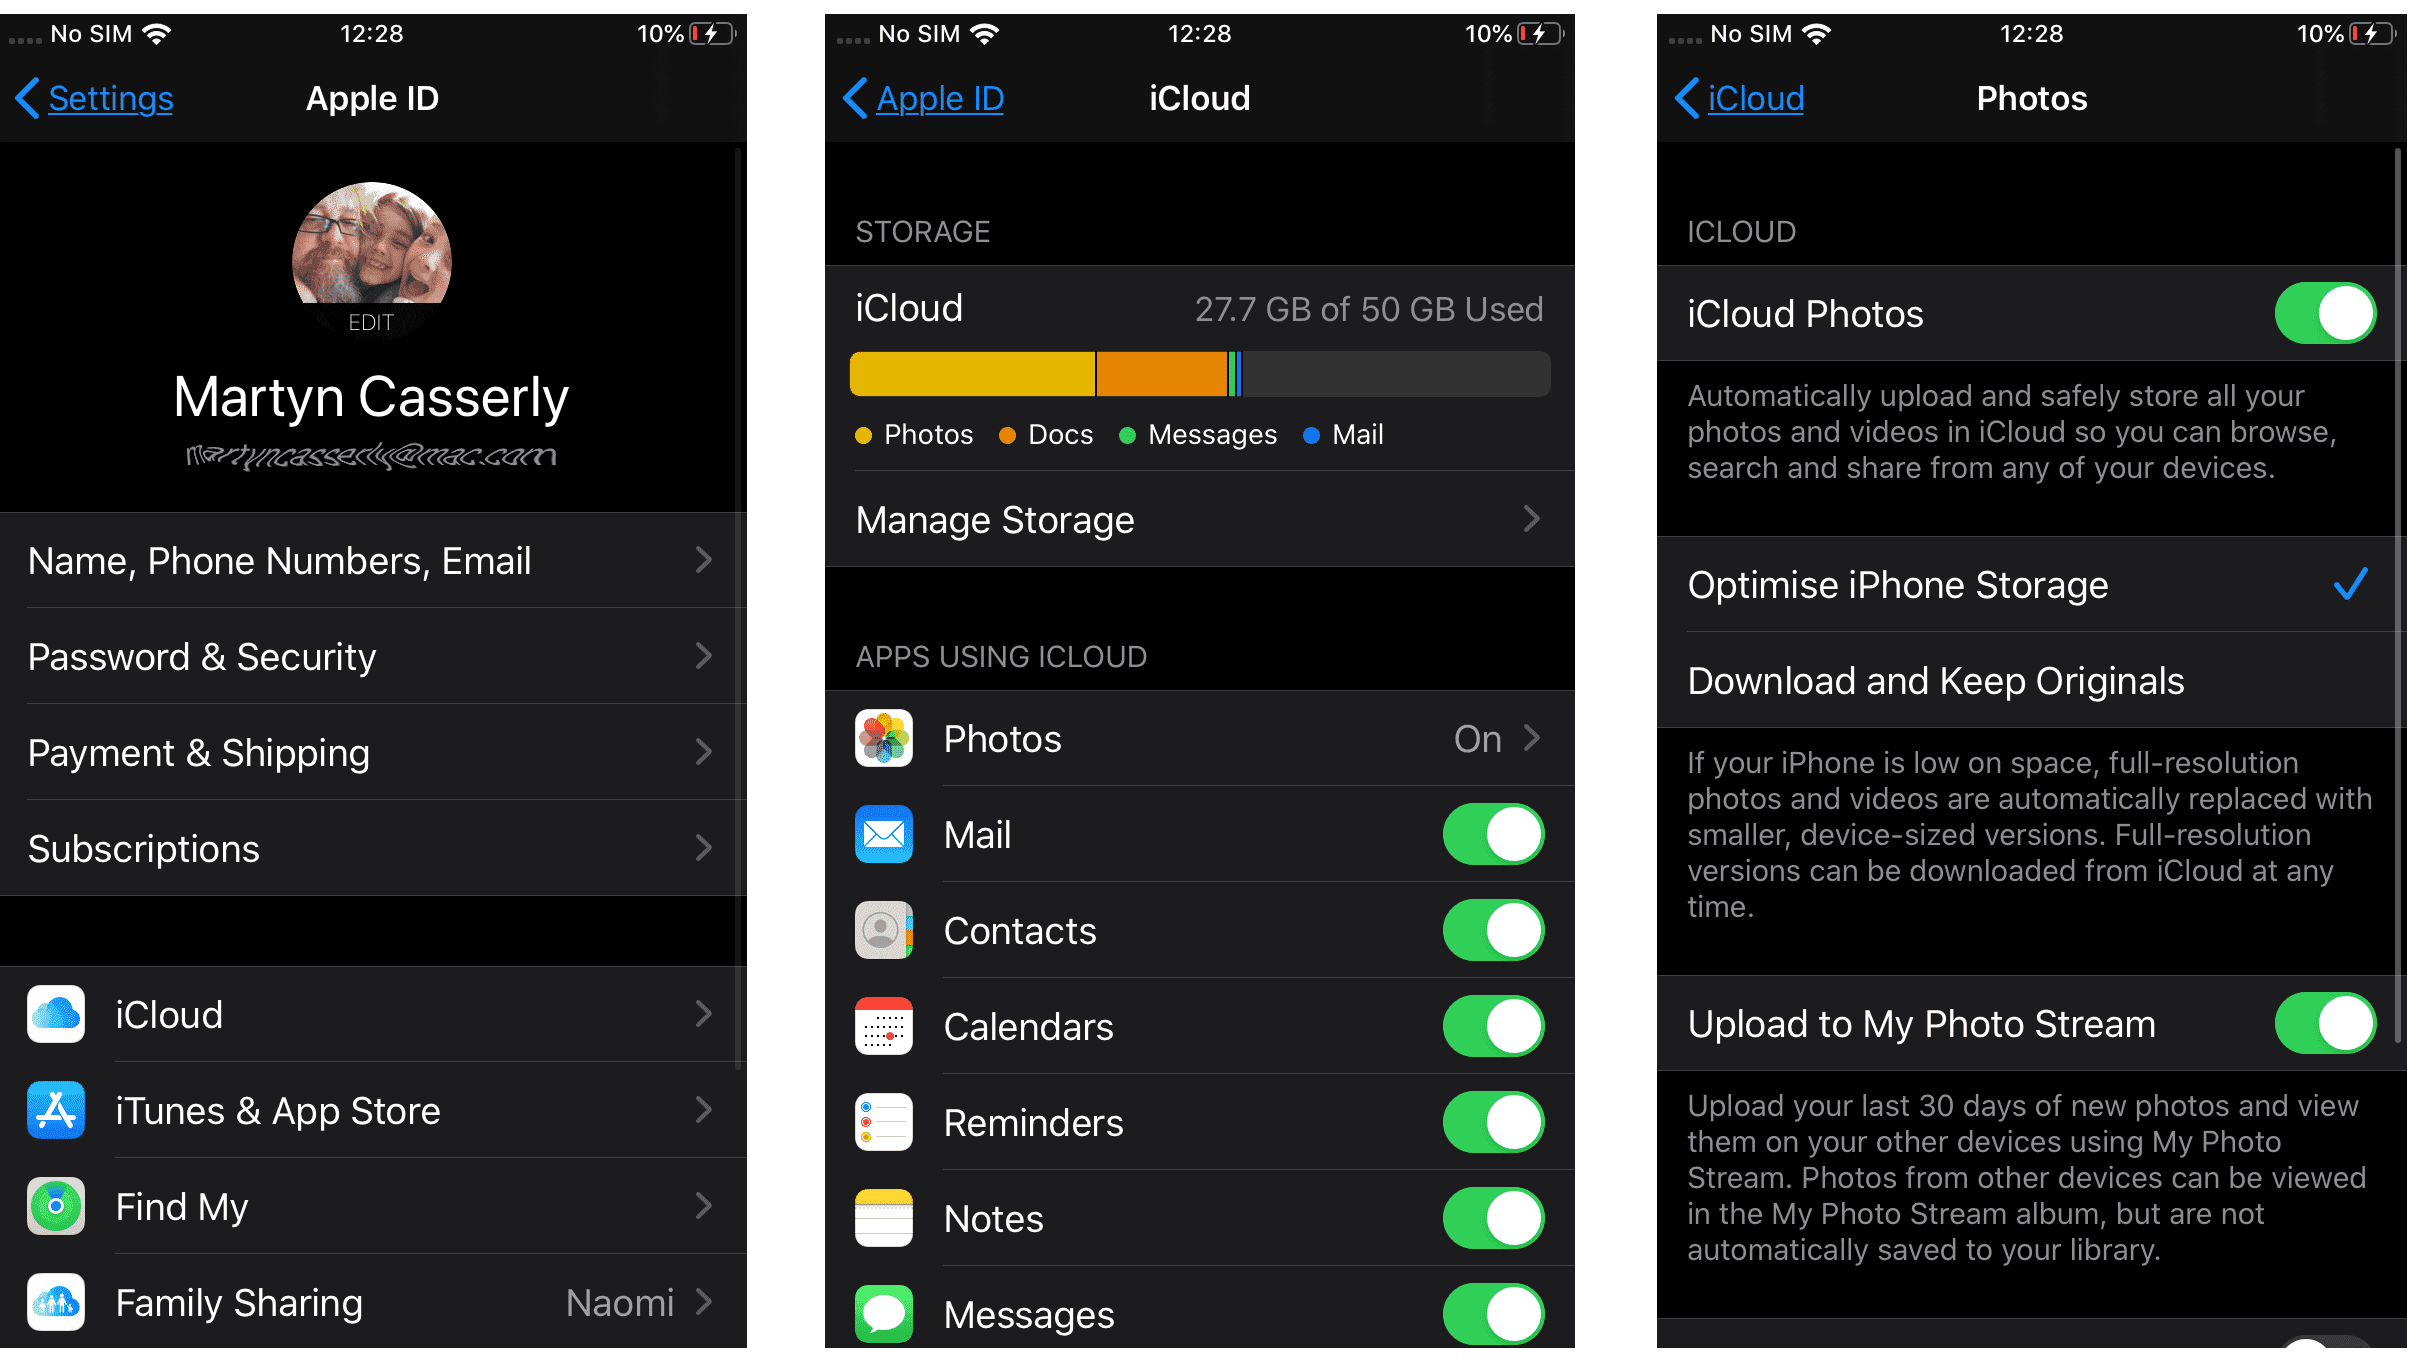Open Payment & Shipping disclosure arrow
The image size is (2418, 1360).
point(704,752)
